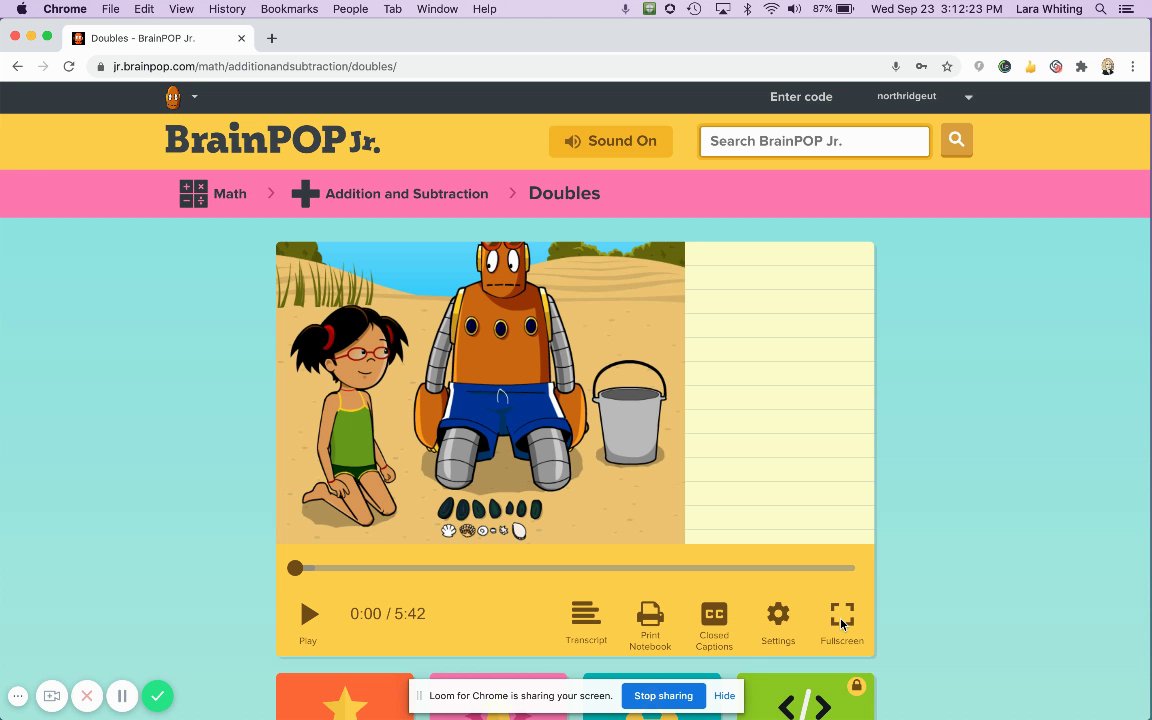Click Stop sharing in Loom bar
Image resolution: width=1152 pixels, height=720 pixels.
coord(663,696)
